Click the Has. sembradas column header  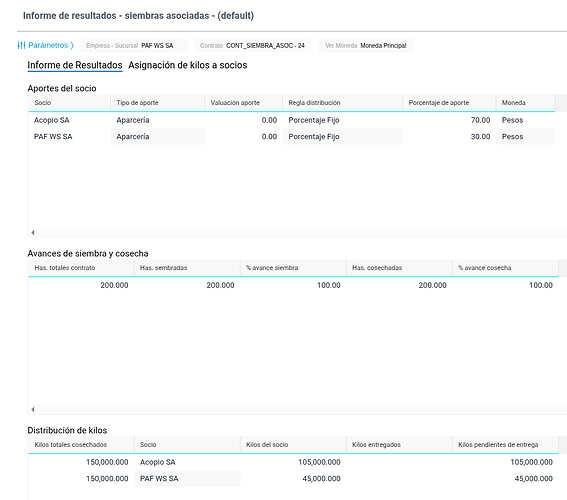coord(187,268)
